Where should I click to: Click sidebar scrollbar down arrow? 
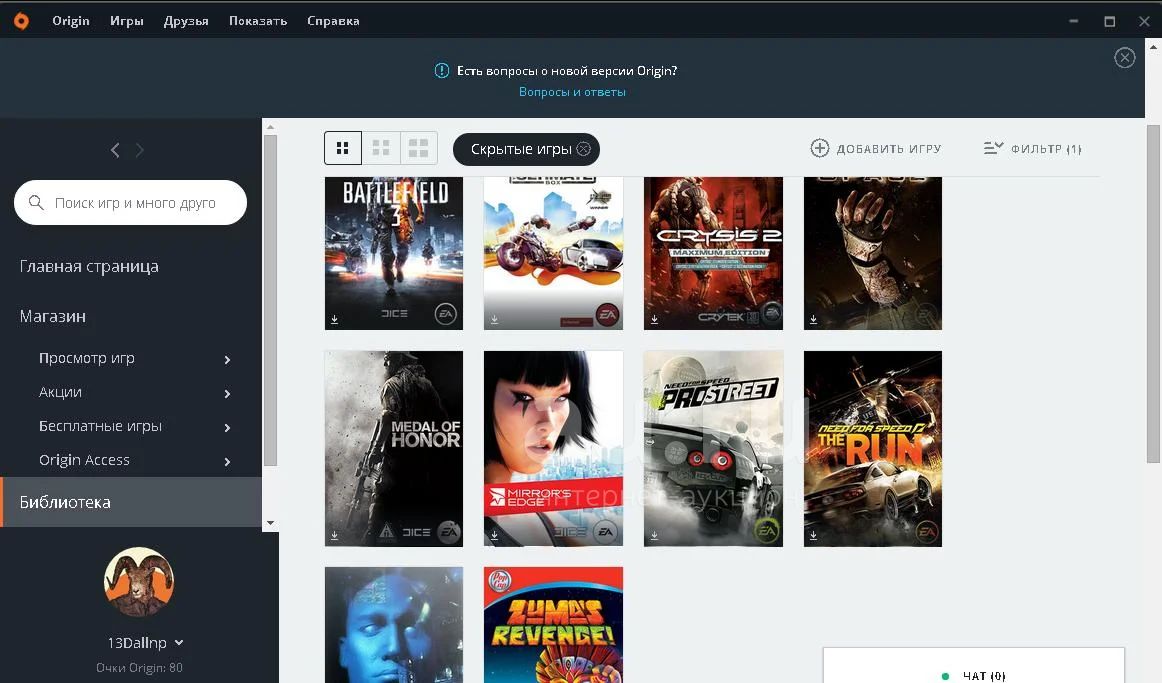[270, 522]
